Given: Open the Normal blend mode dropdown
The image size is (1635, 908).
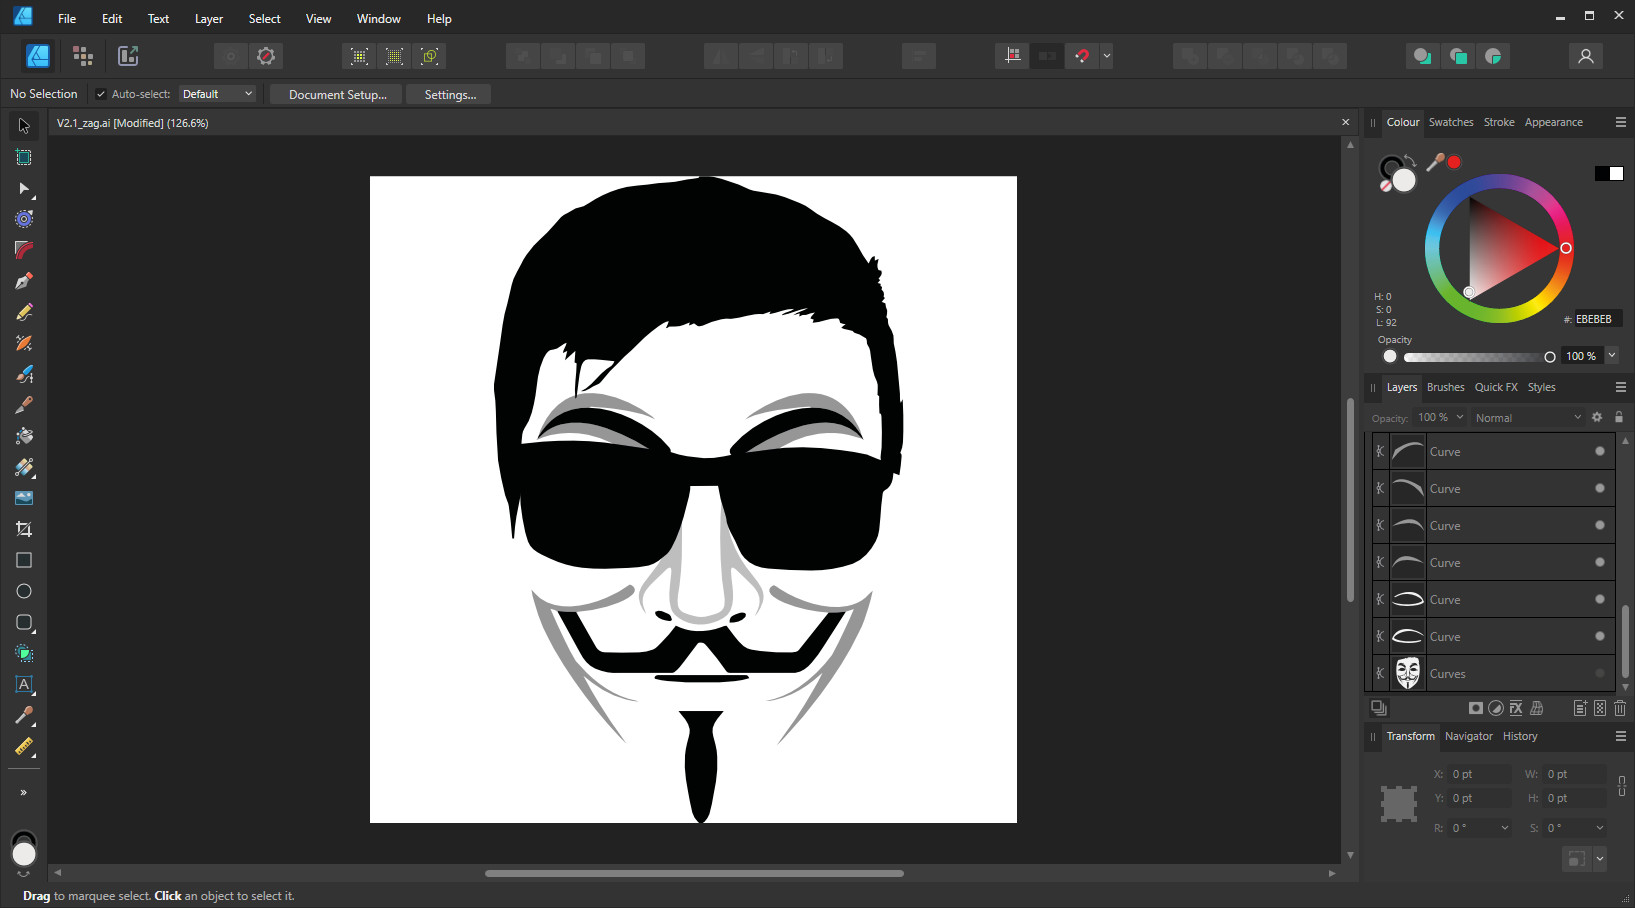Looking at the screenshot, I should [1528, 418].
